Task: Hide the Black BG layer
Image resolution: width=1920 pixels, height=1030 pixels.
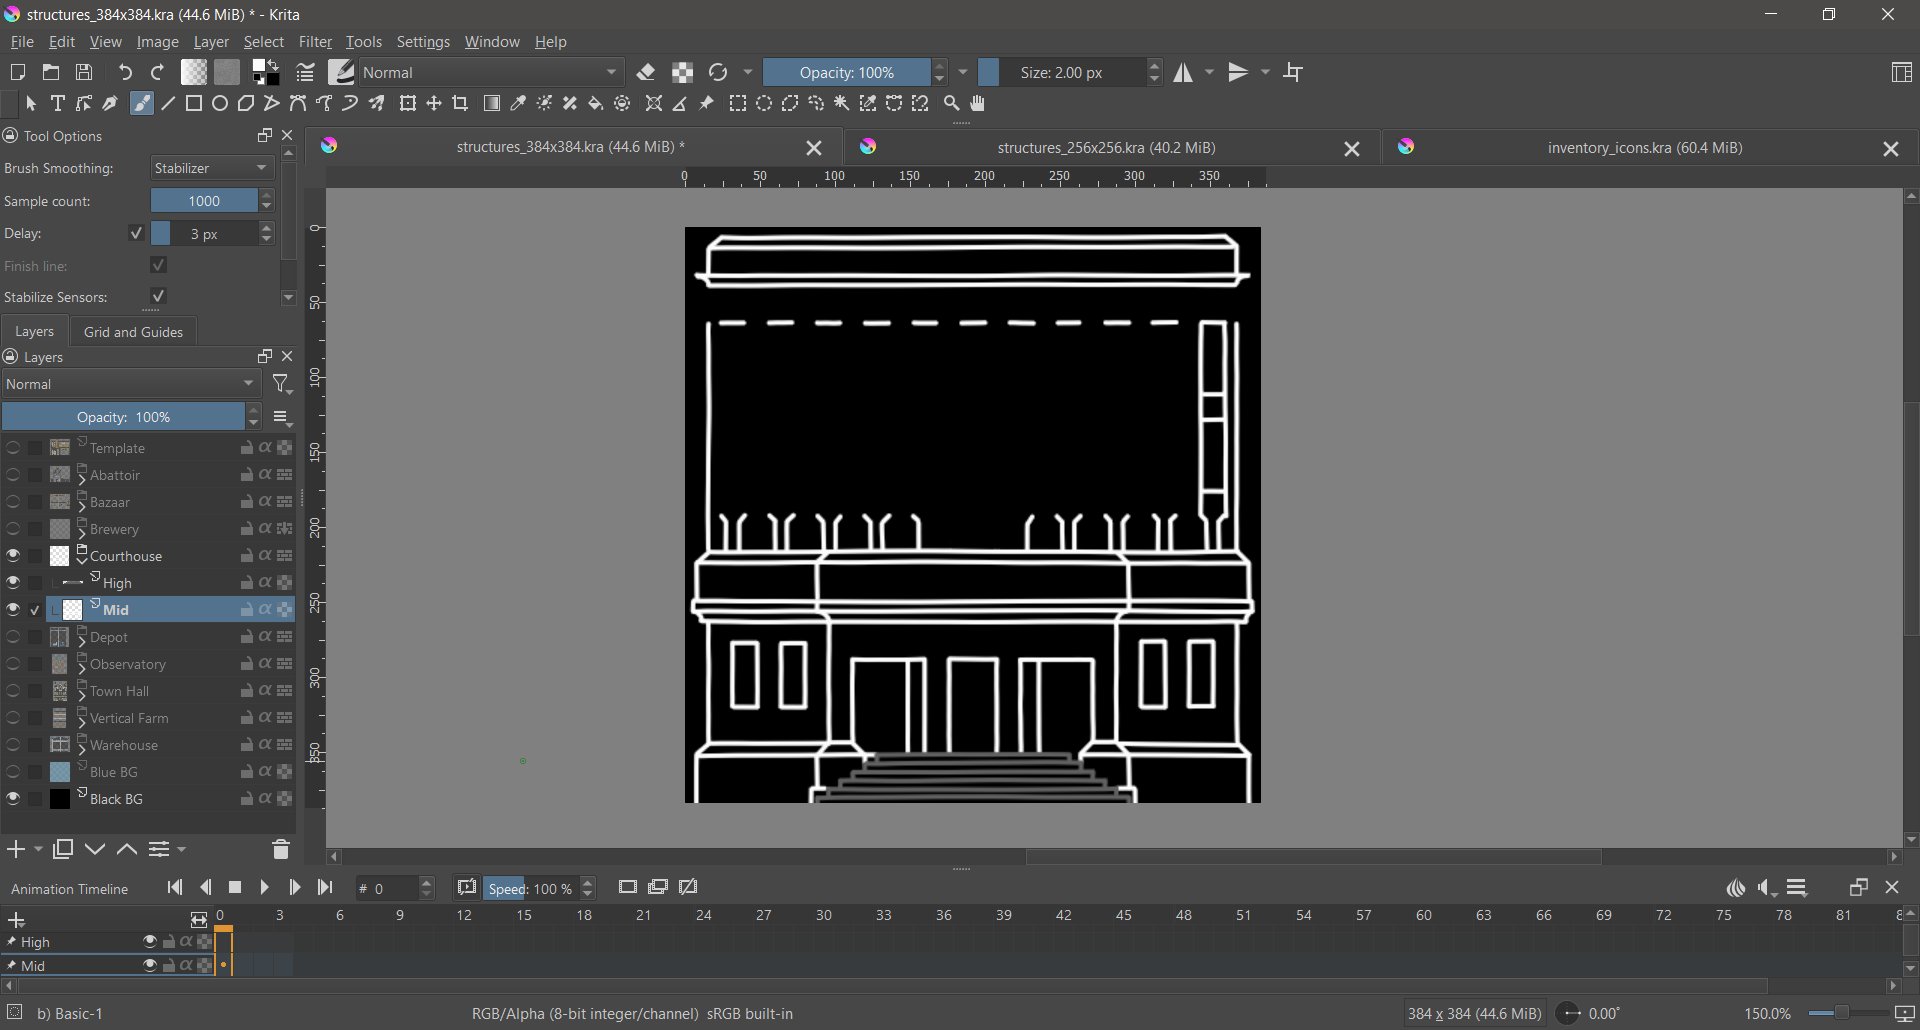Action: [13, 800]
